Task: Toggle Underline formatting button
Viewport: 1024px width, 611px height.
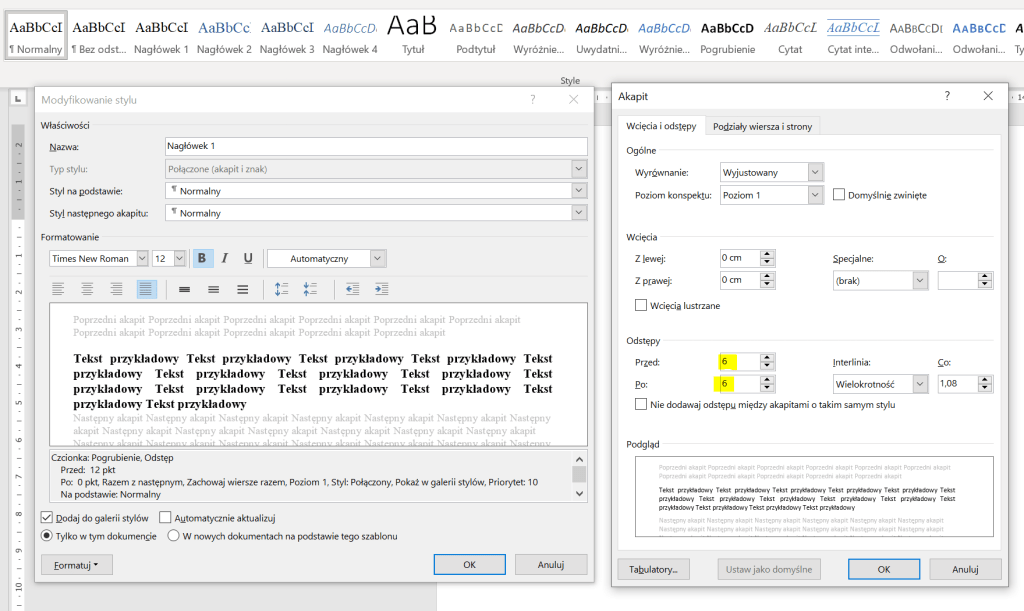Action: (x=248, y=258)
